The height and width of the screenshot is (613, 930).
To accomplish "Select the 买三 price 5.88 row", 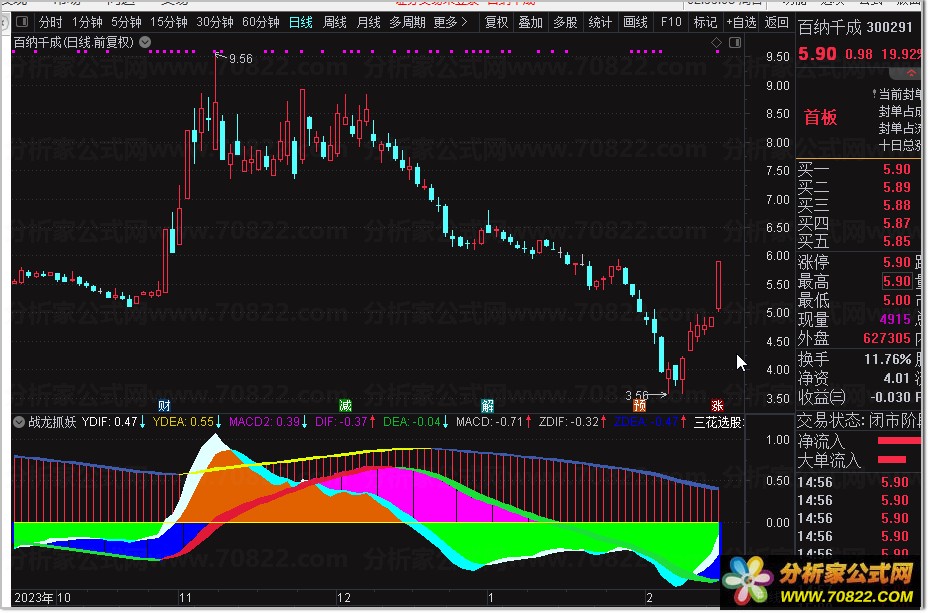I will (x=859, y=205).
